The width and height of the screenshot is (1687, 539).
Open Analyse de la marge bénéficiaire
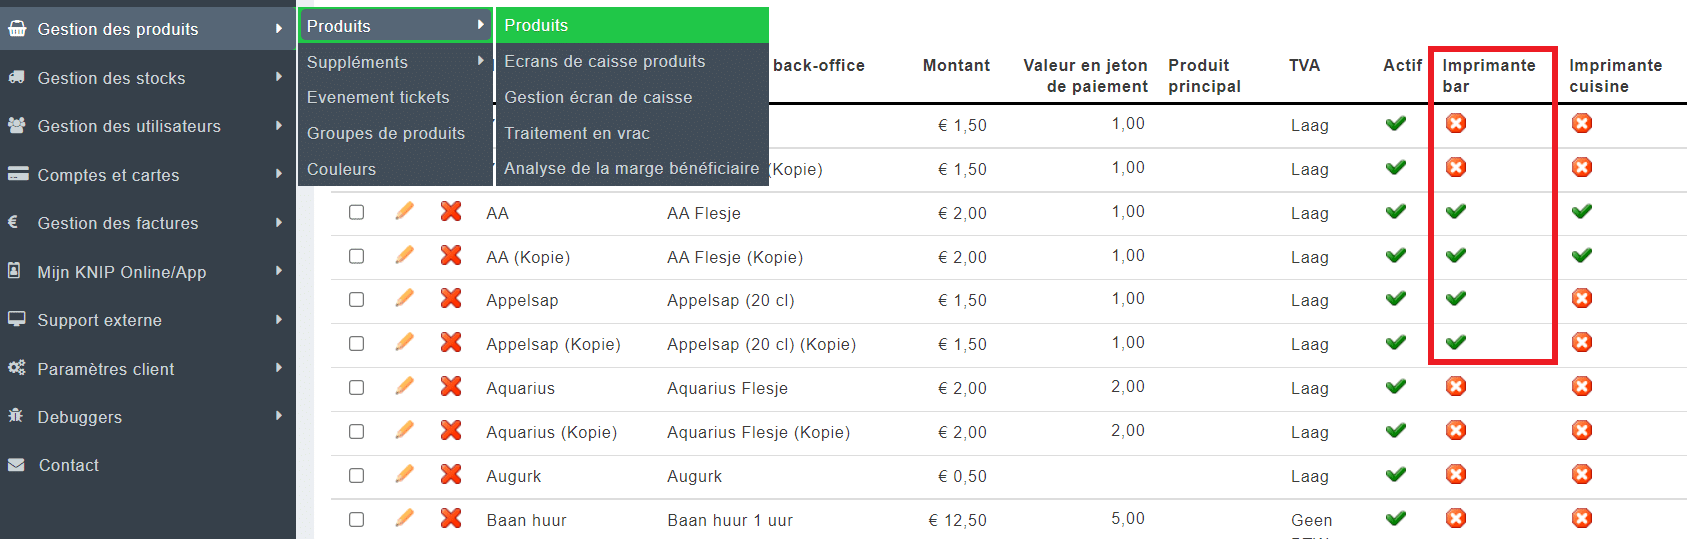(632, 168)
